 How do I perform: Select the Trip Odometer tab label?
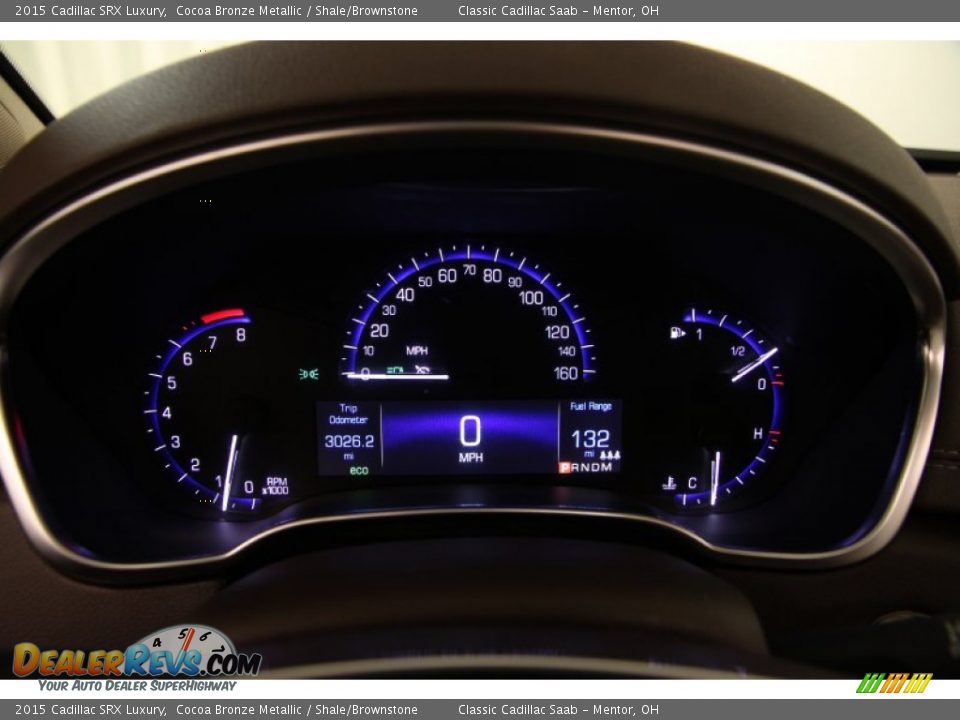pyautogui.click(x=348, y=412)
